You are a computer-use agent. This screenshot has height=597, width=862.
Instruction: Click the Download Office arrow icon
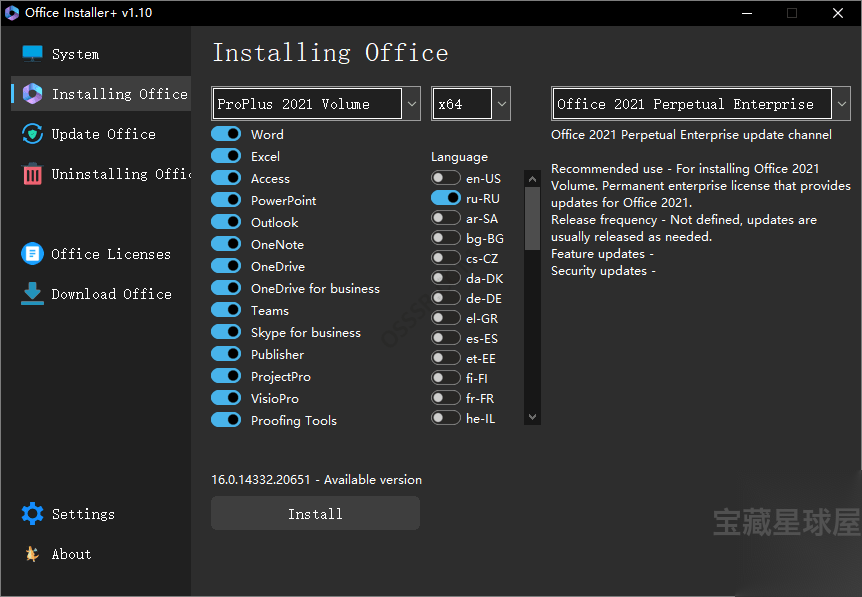[x=32, y=294]
